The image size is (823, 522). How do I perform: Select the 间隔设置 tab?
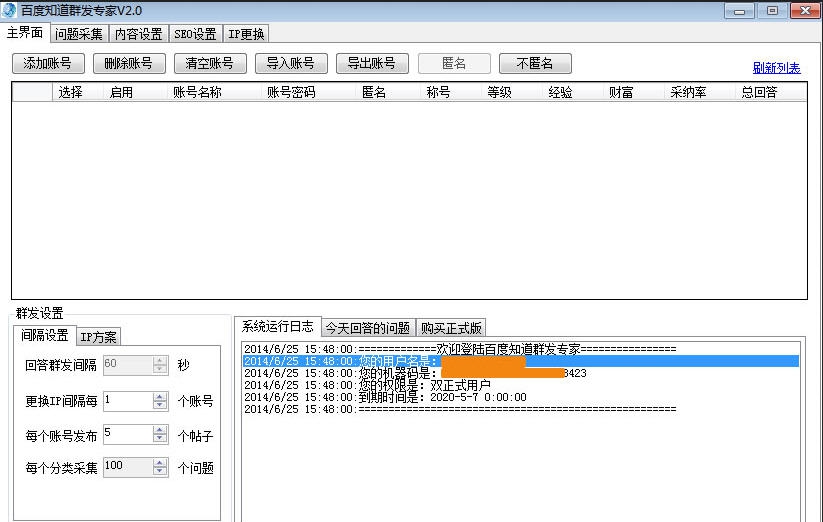click(x=45, y=335)
